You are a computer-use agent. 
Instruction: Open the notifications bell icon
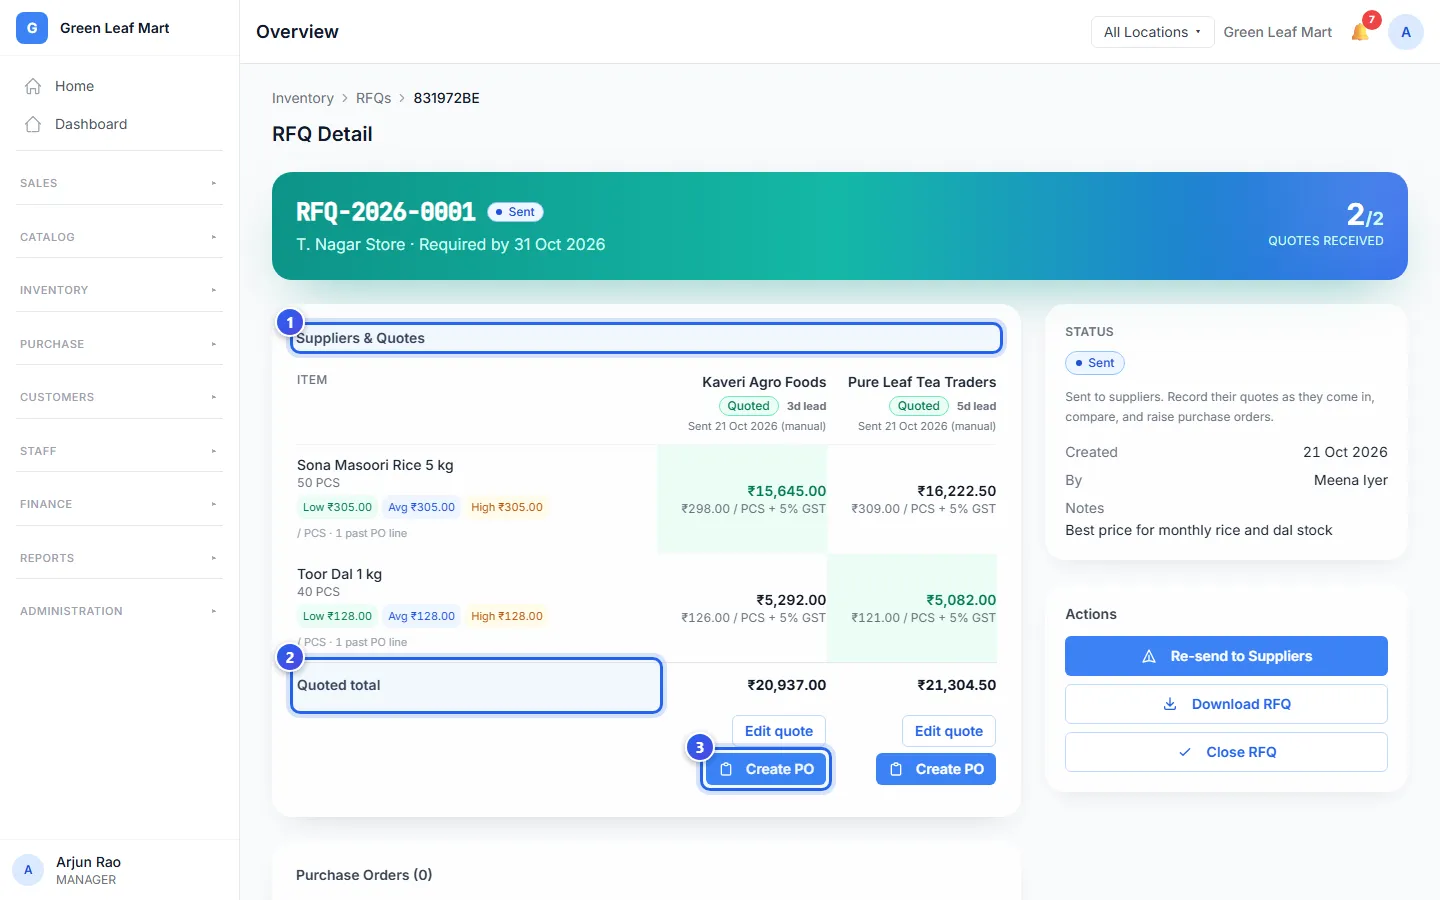point(1360,32)
